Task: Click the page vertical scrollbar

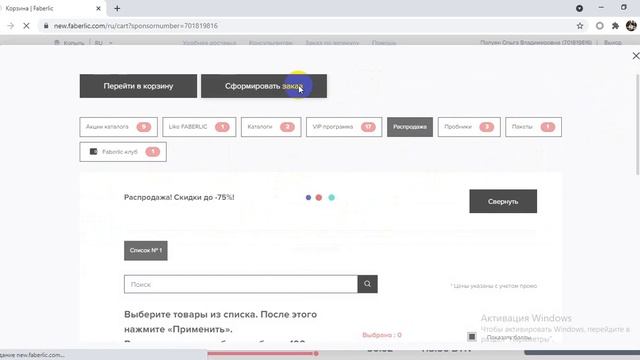Action: pyautogui.click(x=638, y=125)
